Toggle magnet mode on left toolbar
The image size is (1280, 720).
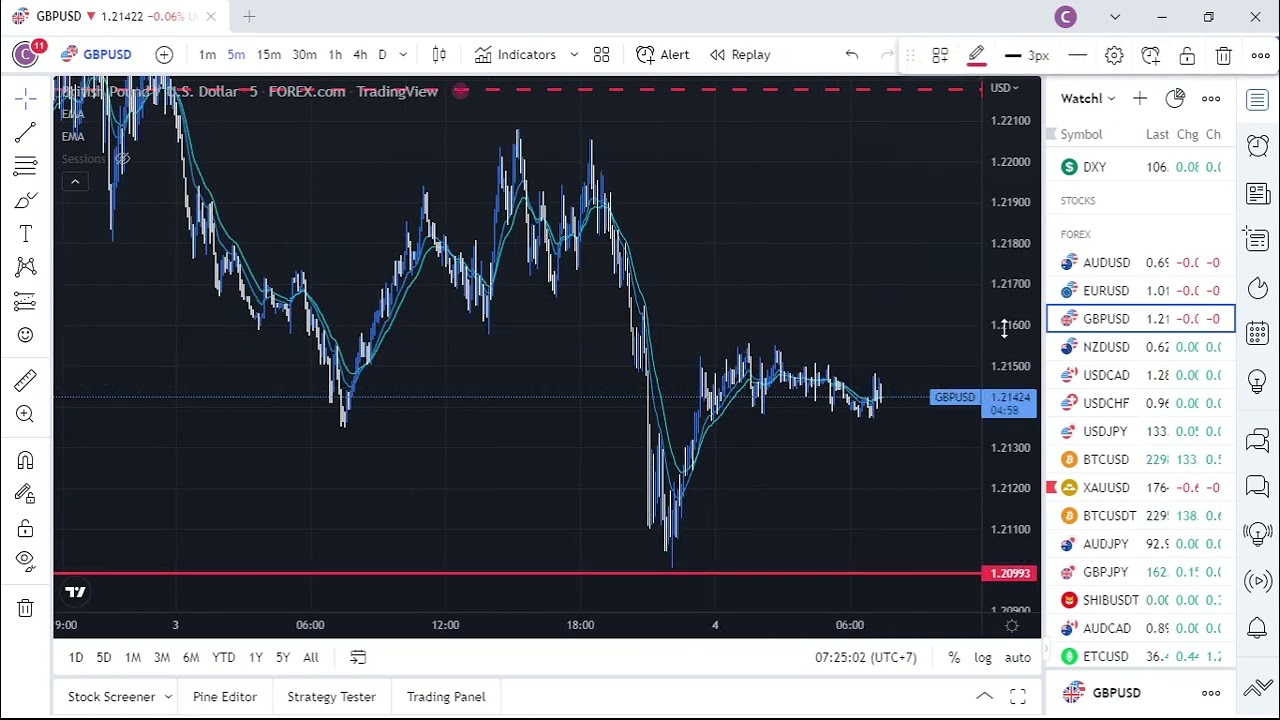point(26,460)
